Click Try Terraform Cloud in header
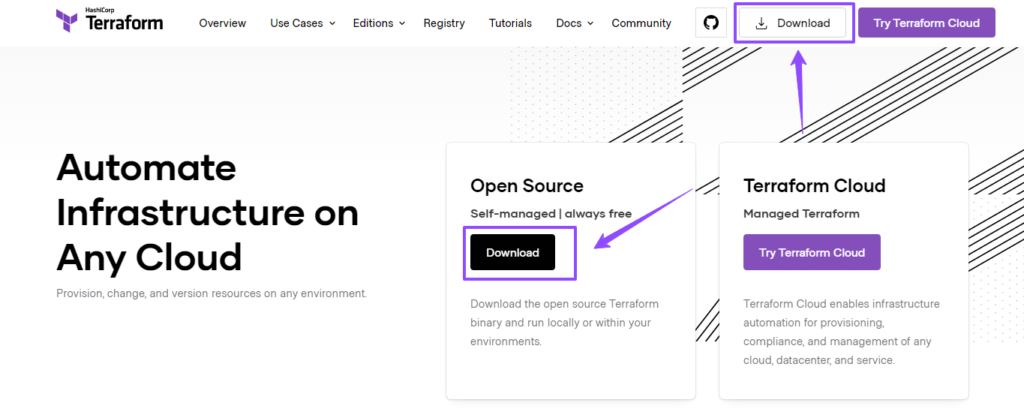 tap(927, 23)
